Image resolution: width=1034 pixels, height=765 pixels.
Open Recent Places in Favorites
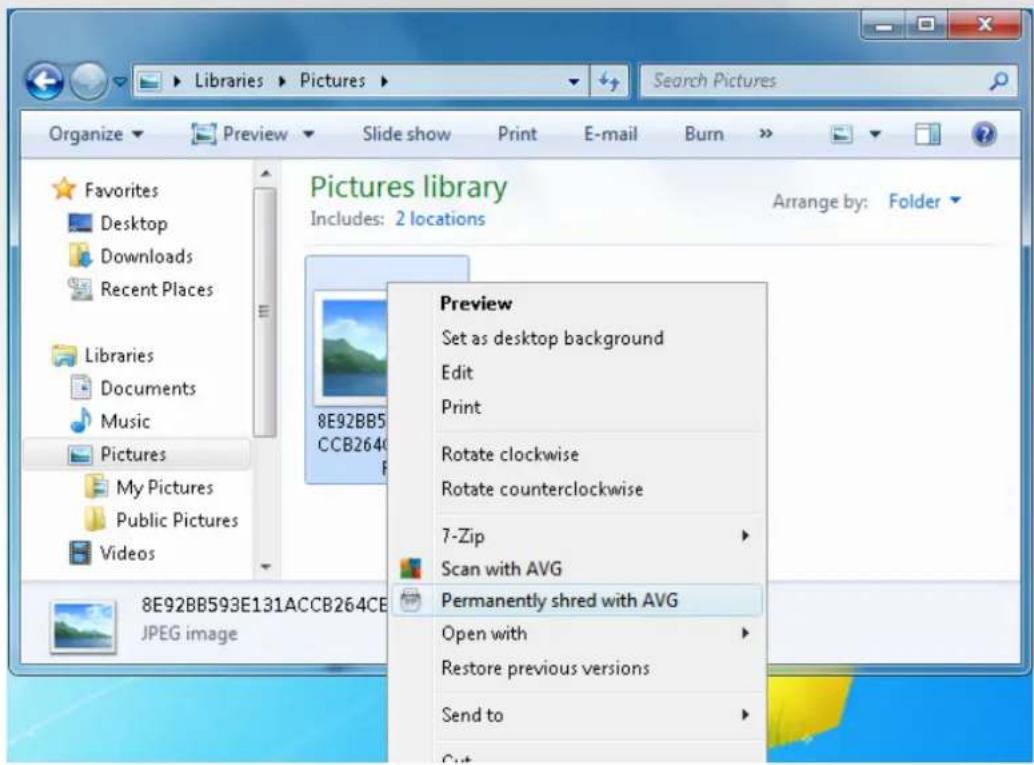[157, 290]
